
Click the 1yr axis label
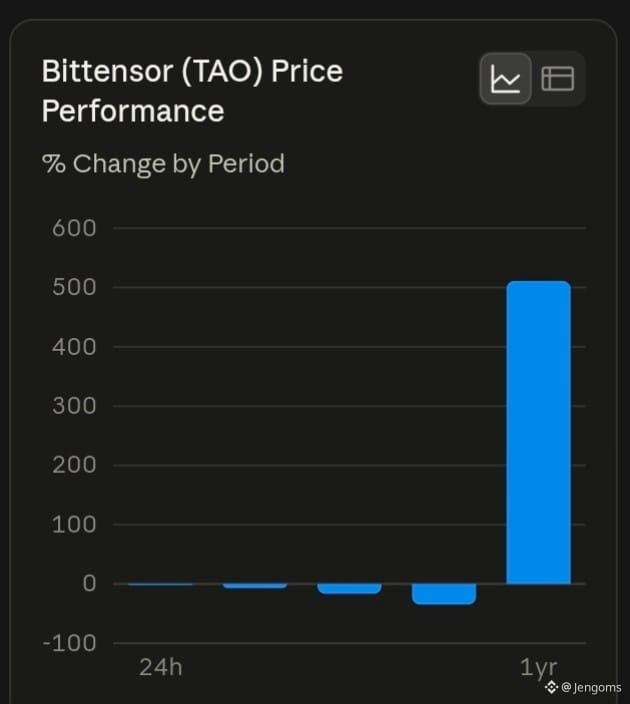pyautogui.click(x=538, y=668)
